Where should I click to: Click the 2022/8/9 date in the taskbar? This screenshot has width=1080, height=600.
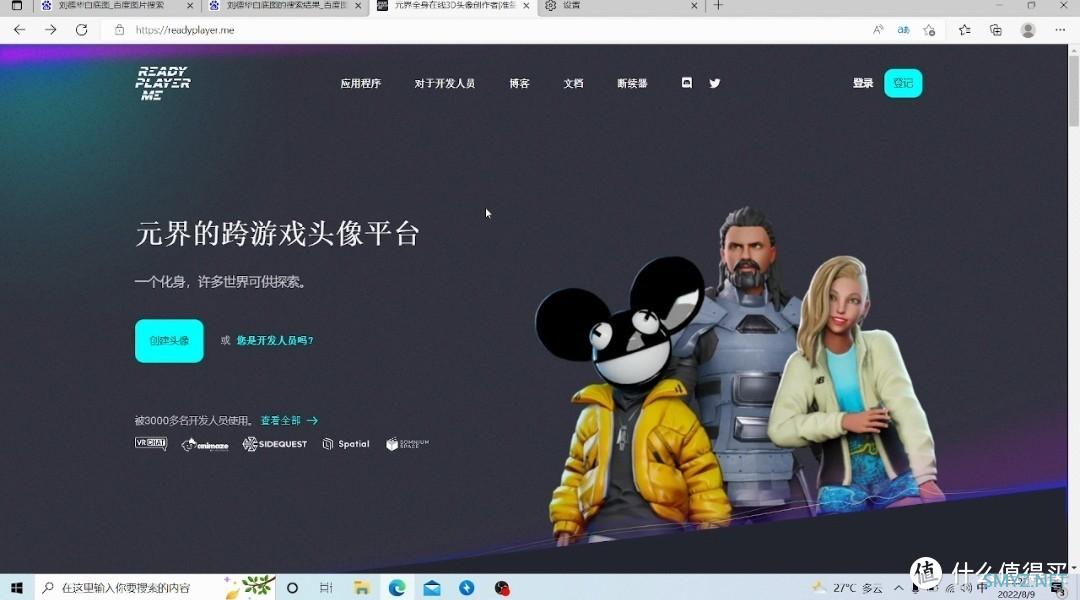(x=1016, y=594)
